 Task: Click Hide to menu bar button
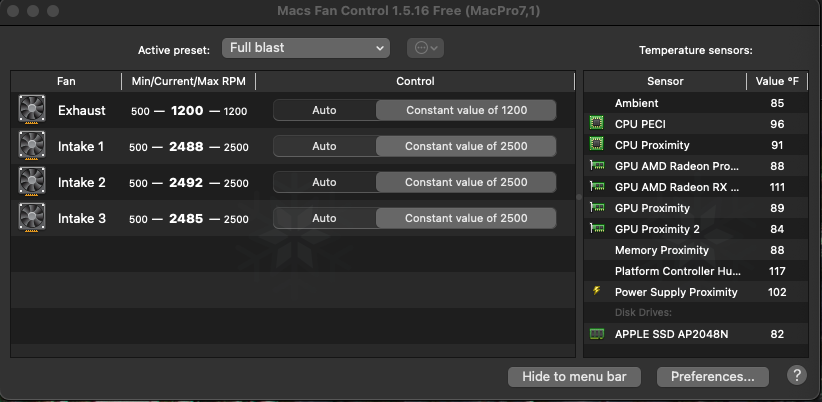tap(574, 377)
